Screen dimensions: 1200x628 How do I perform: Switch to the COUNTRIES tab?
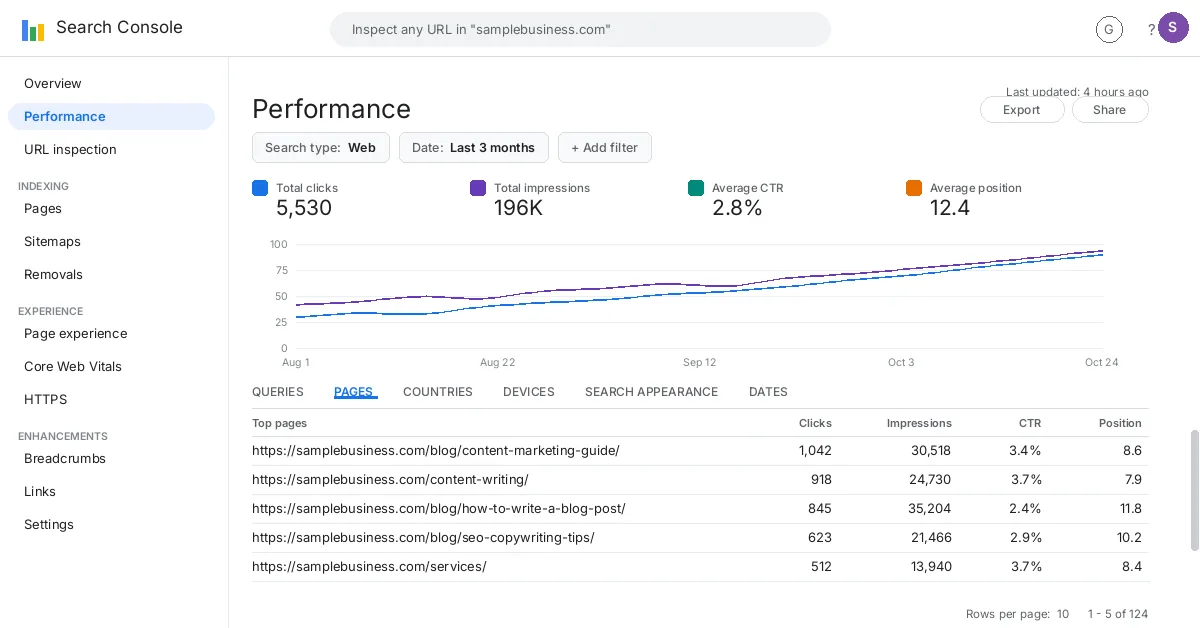coord(438,392)
